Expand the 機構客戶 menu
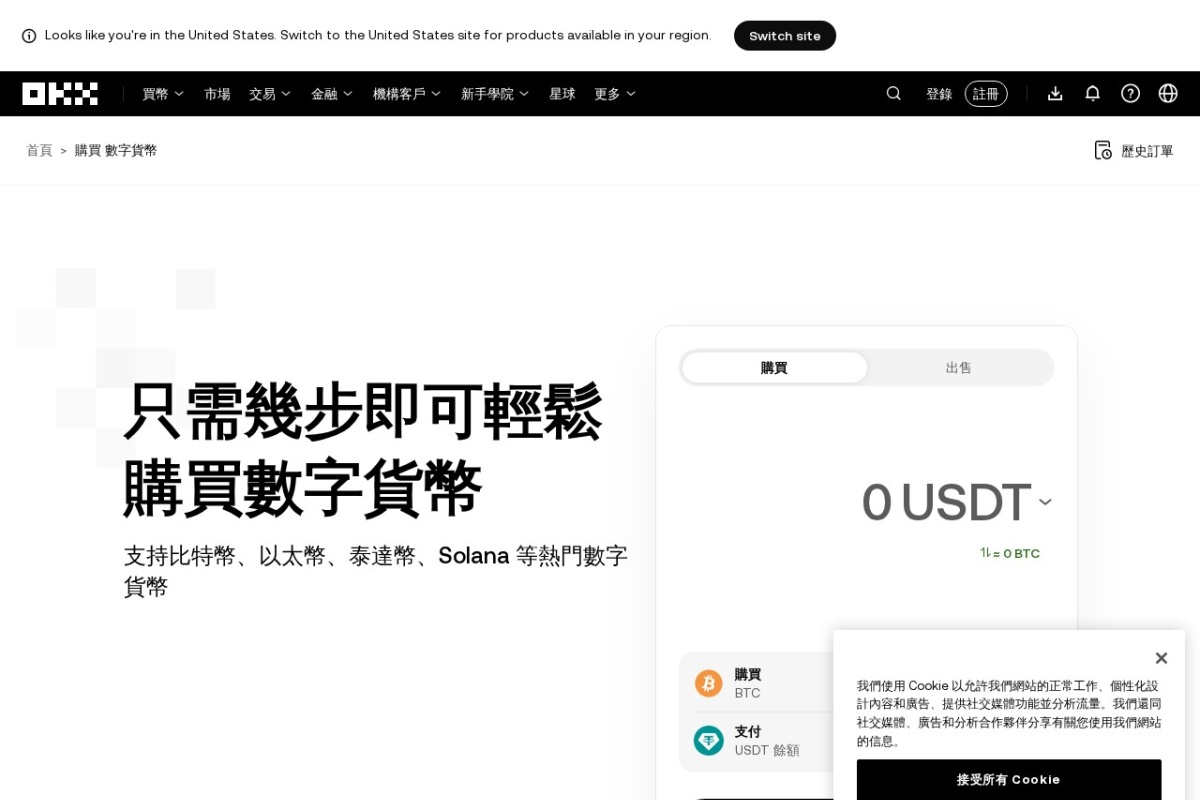The width and height of the screenshot is (1200, 800). 407,94
